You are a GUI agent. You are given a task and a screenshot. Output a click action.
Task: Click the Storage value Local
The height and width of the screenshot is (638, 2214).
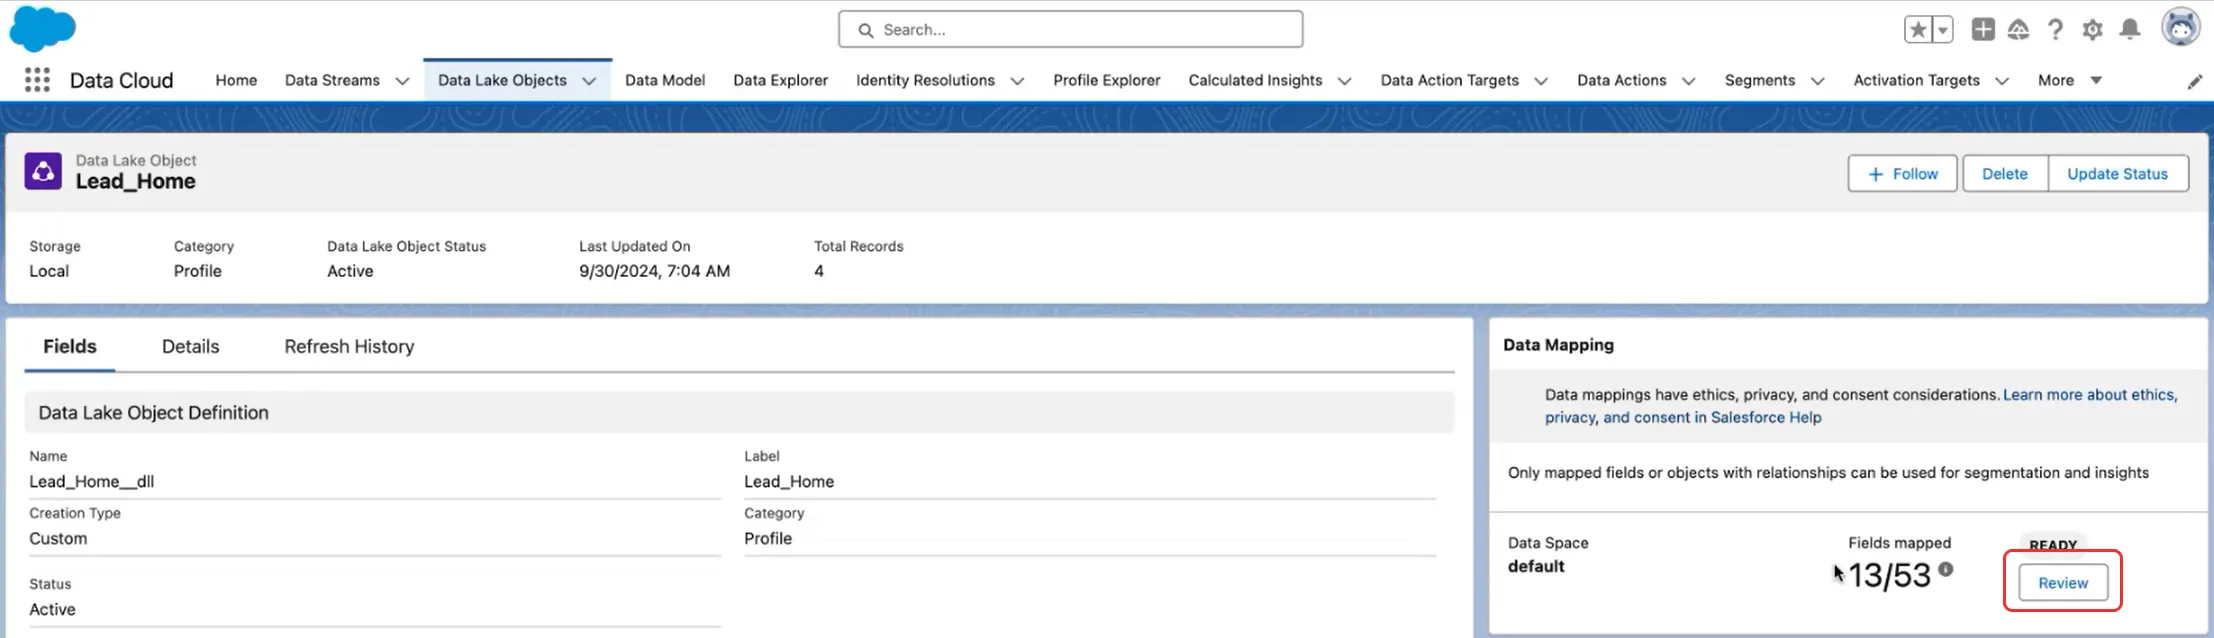tap(49, 271)
